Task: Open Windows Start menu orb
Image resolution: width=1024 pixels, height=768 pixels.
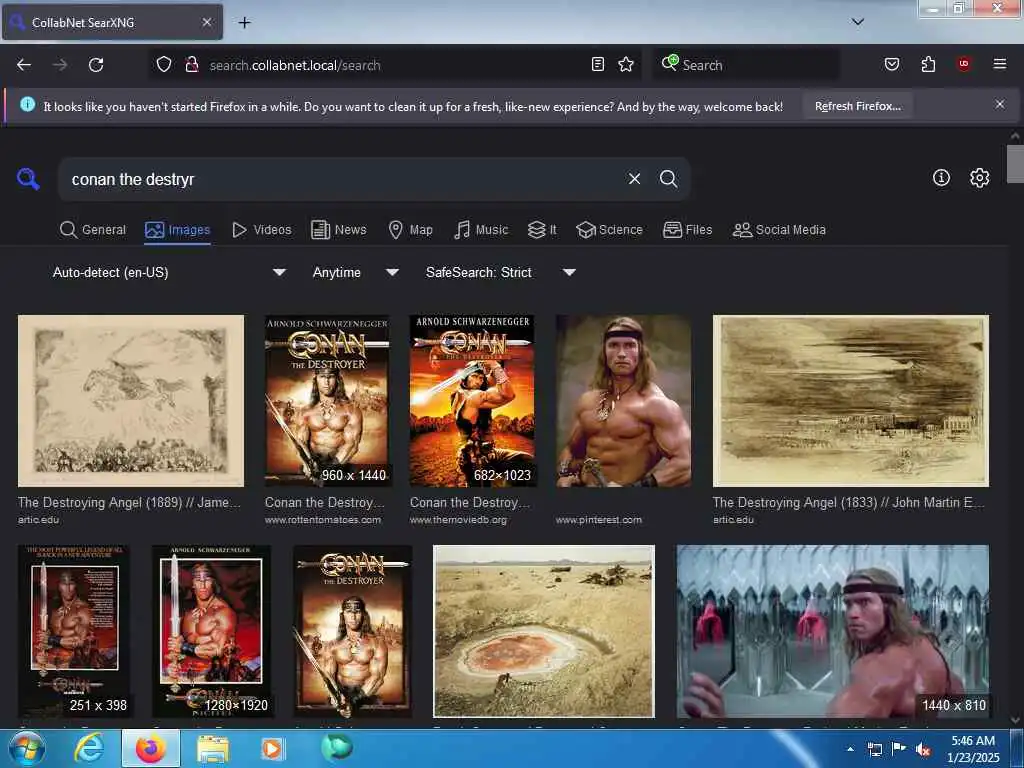Action: pos(27,748)
